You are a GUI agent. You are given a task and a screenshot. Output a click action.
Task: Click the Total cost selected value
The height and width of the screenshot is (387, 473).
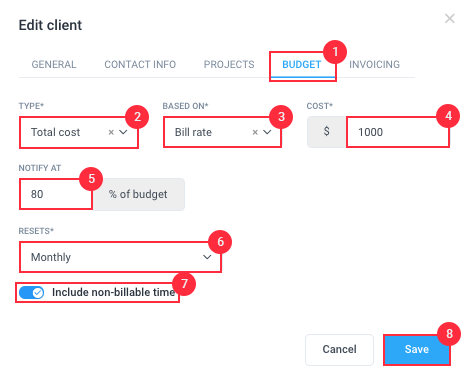pyautogui.click(x=55, y=132)
